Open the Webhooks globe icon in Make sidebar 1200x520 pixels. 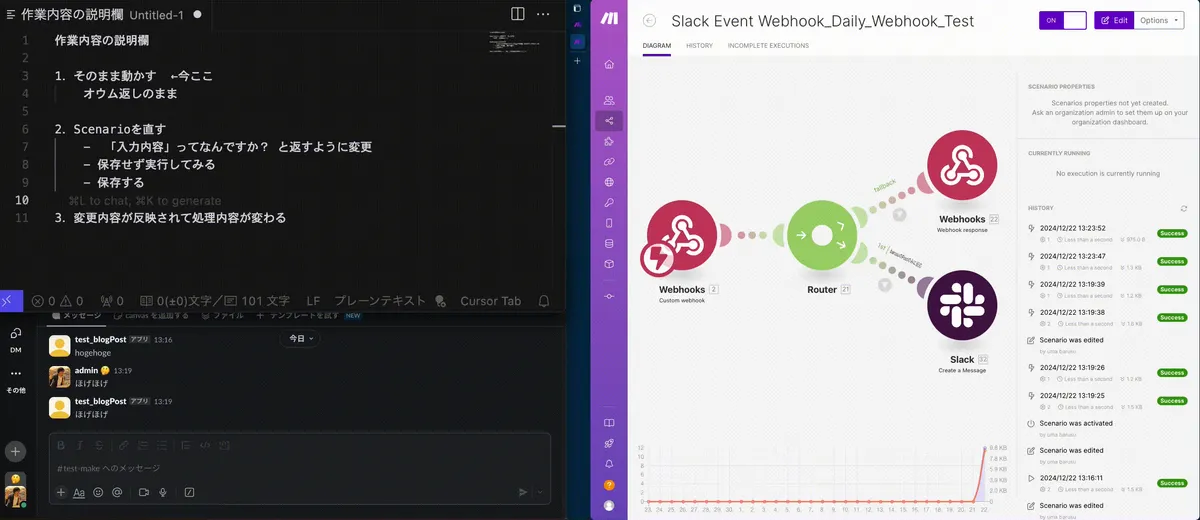609,182
